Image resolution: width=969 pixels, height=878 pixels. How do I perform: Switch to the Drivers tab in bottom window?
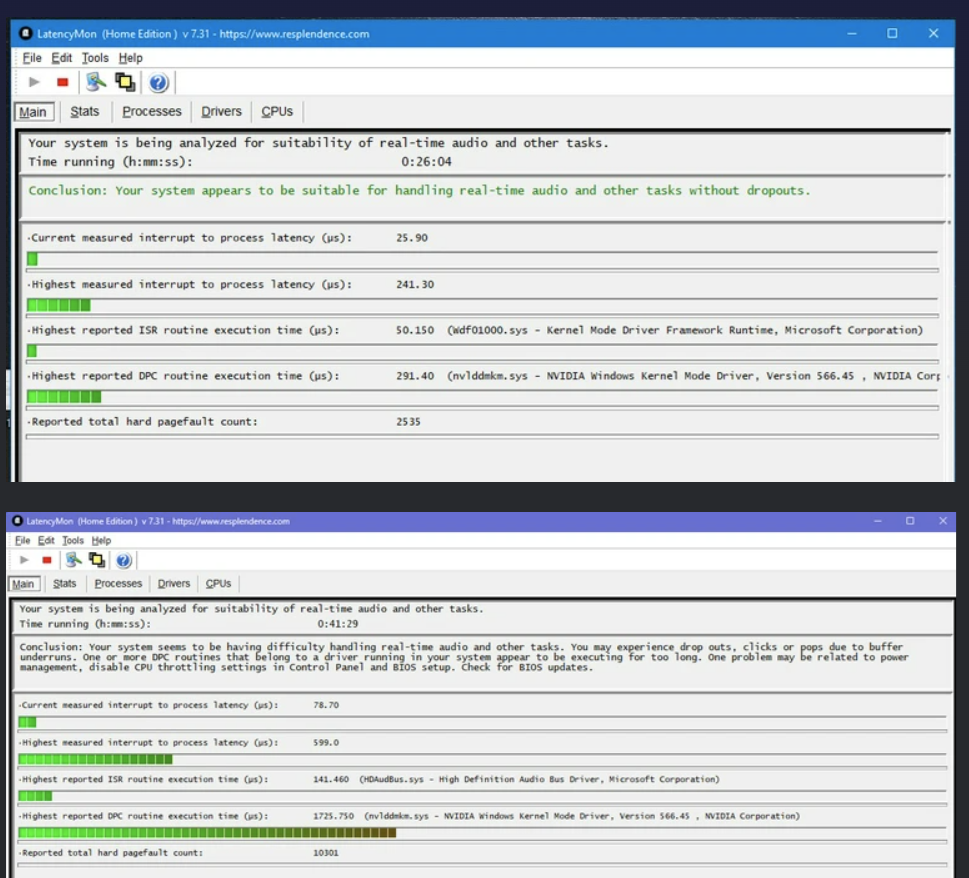click(x=174, y=583)
